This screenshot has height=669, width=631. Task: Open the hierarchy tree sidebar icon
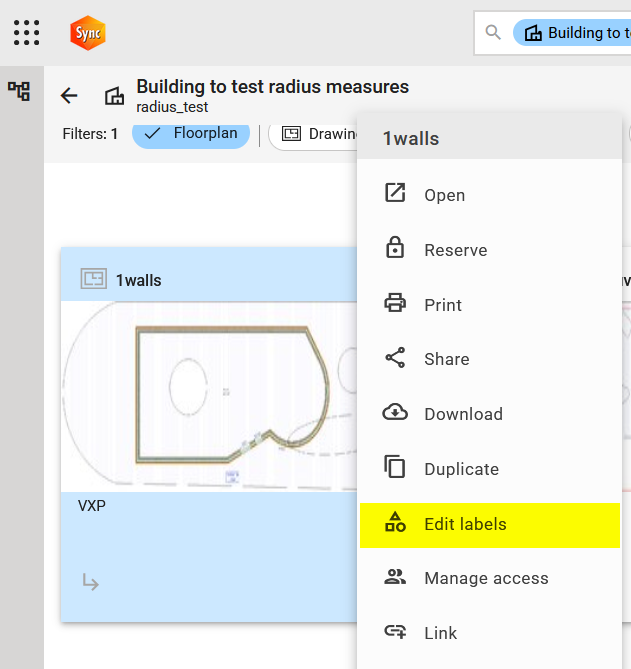19,92
